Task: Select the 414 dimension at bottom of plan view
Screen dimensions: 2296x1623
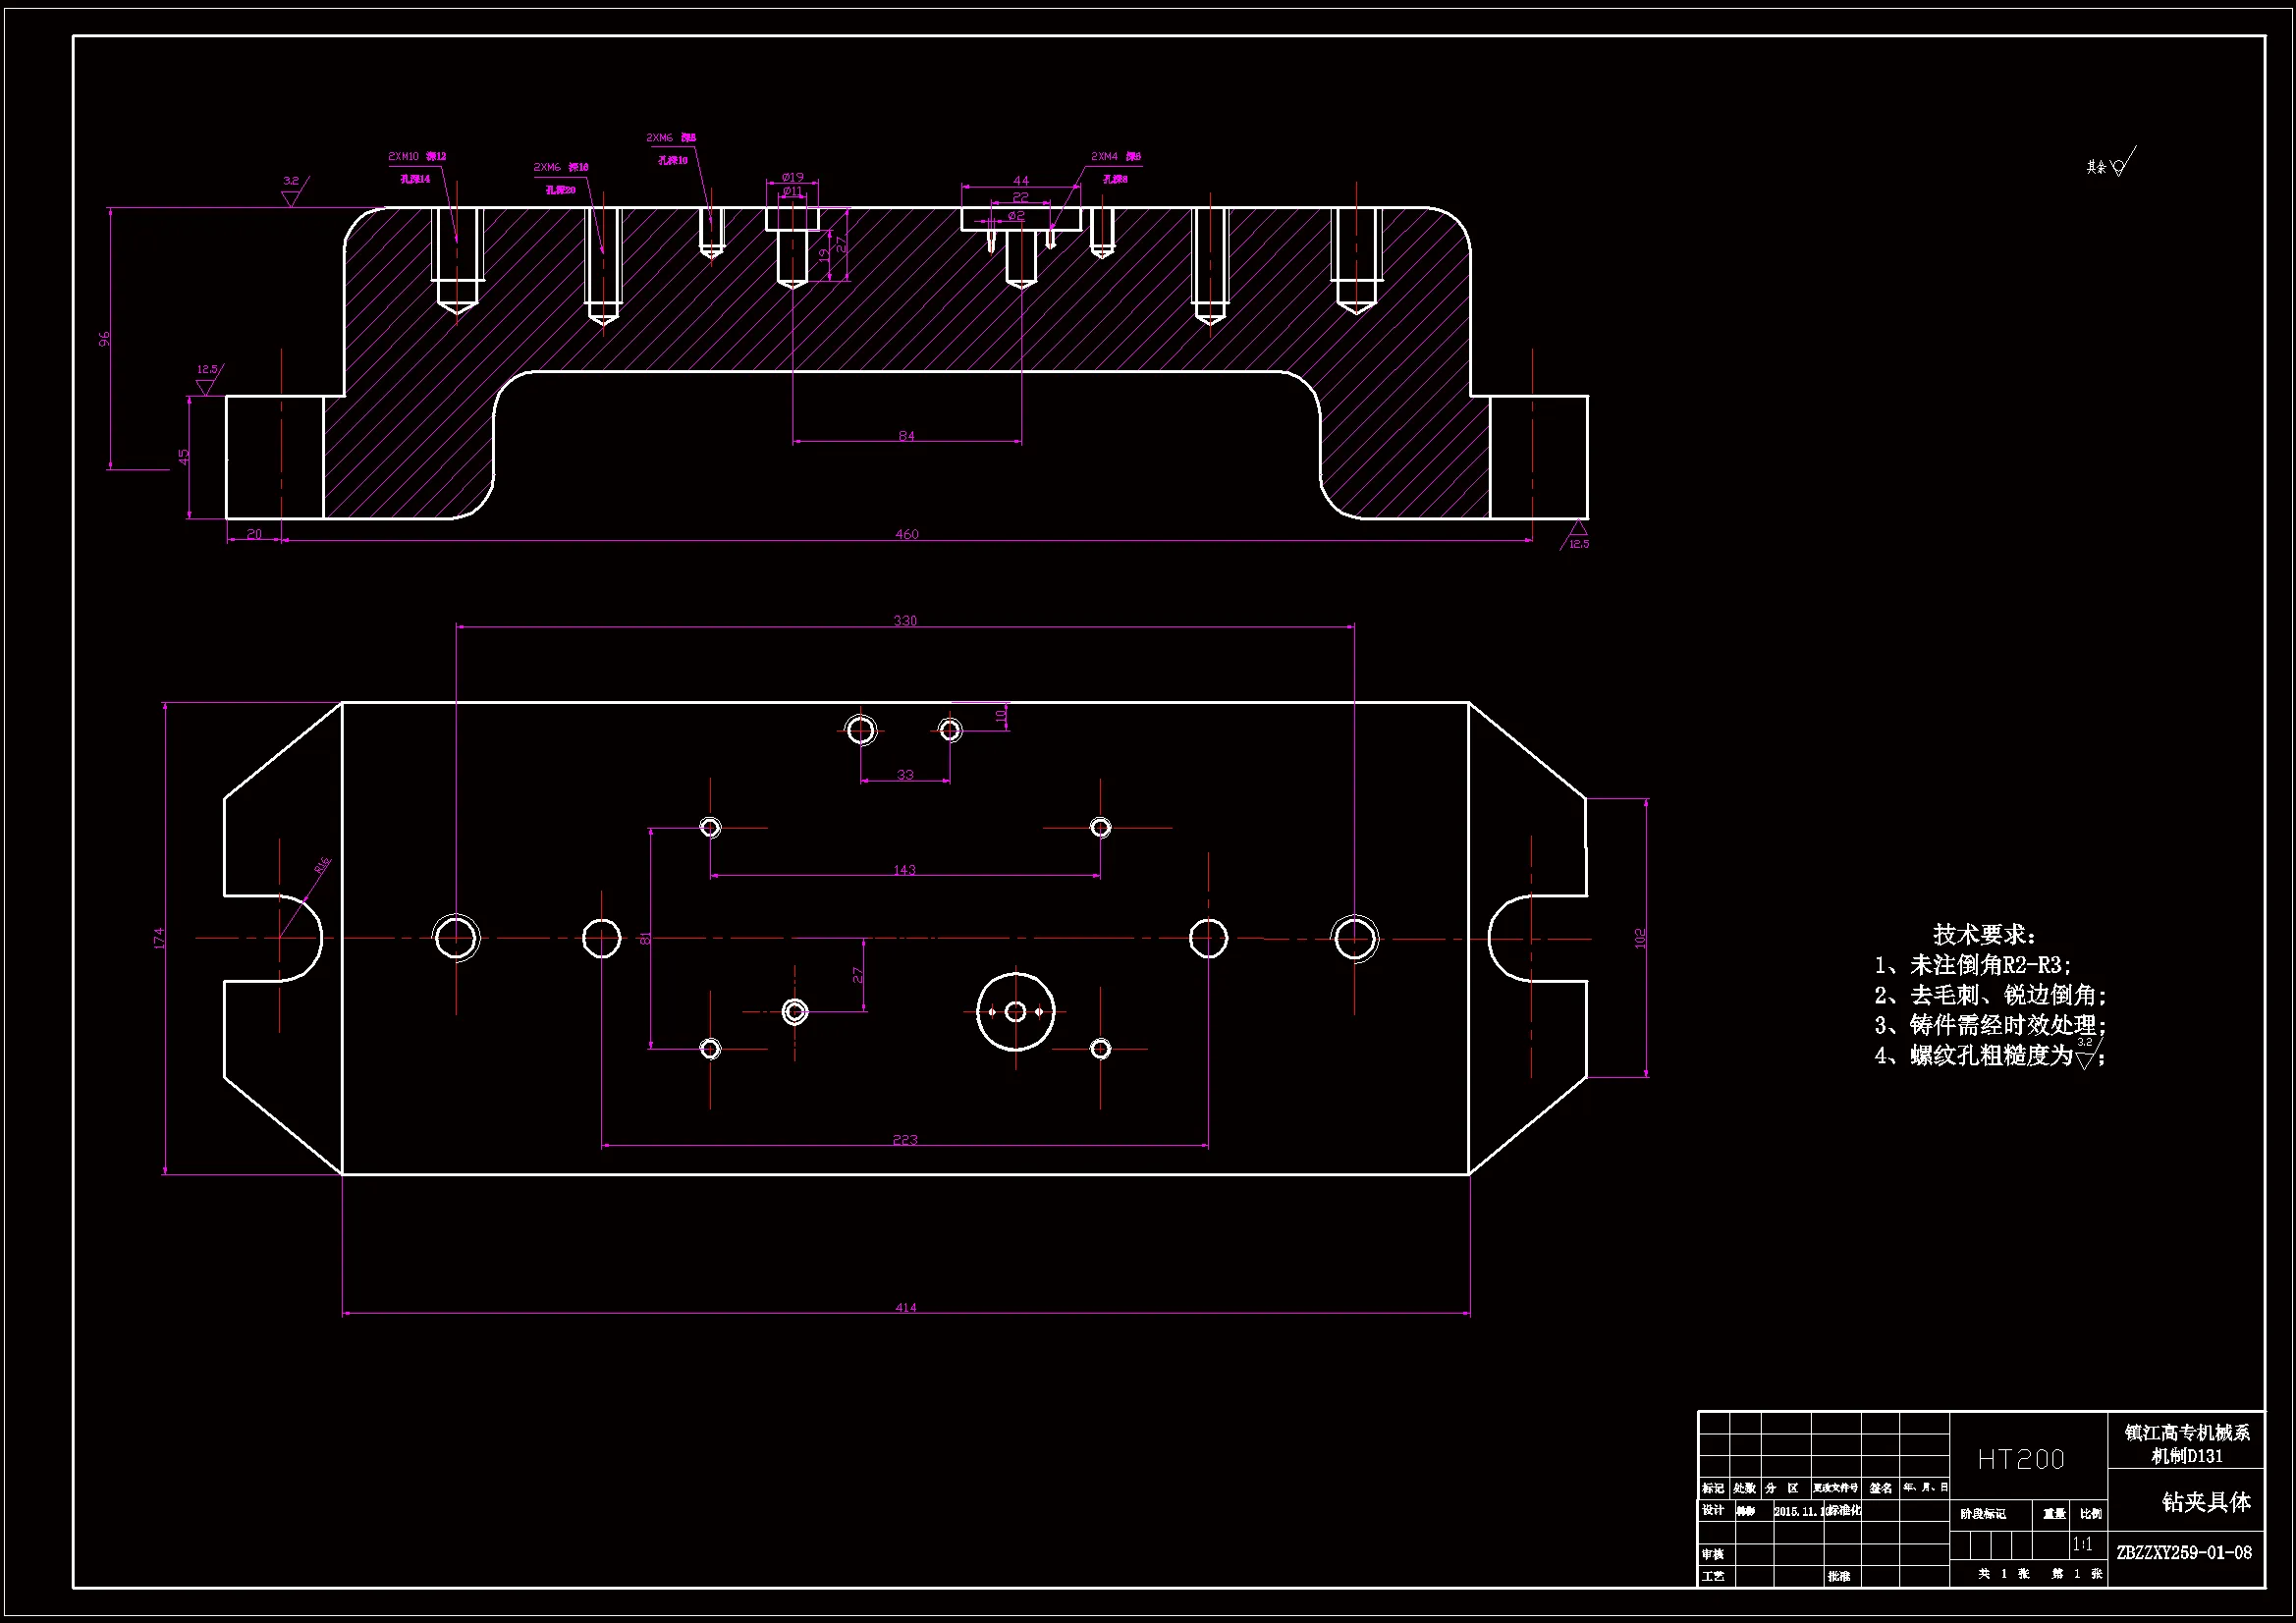Action: [905, 1307]
